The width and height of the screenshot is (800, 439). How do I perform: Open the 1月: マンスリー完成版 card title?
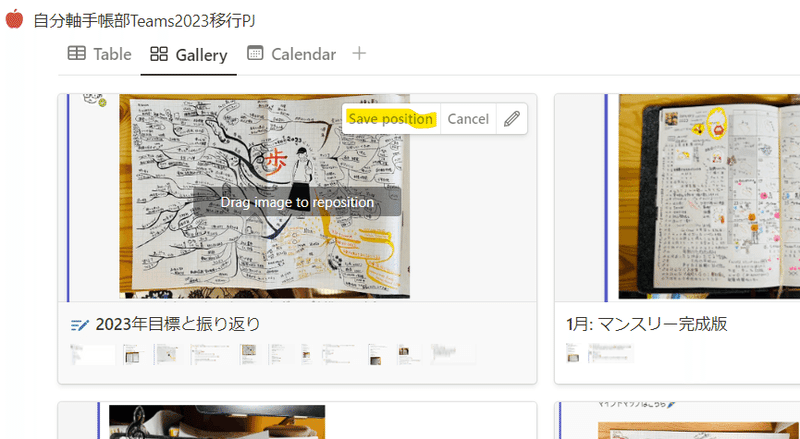[x=646, y=324]
